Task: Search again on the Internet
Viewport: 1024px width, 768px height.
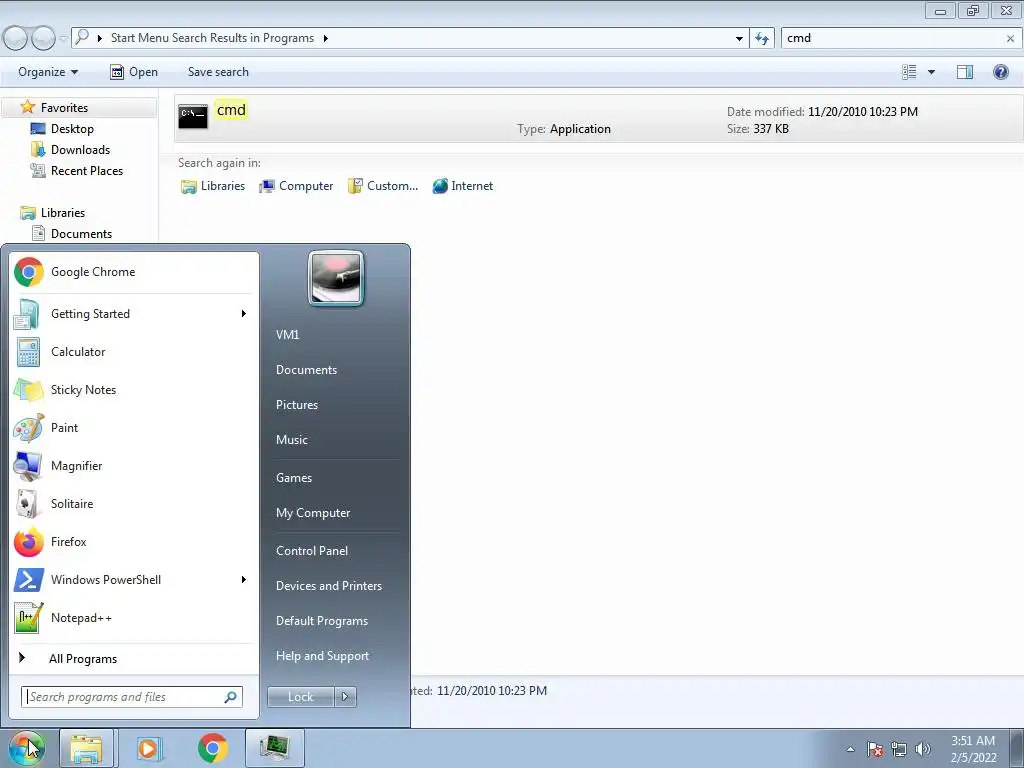Action: click(x=462, y=186)
